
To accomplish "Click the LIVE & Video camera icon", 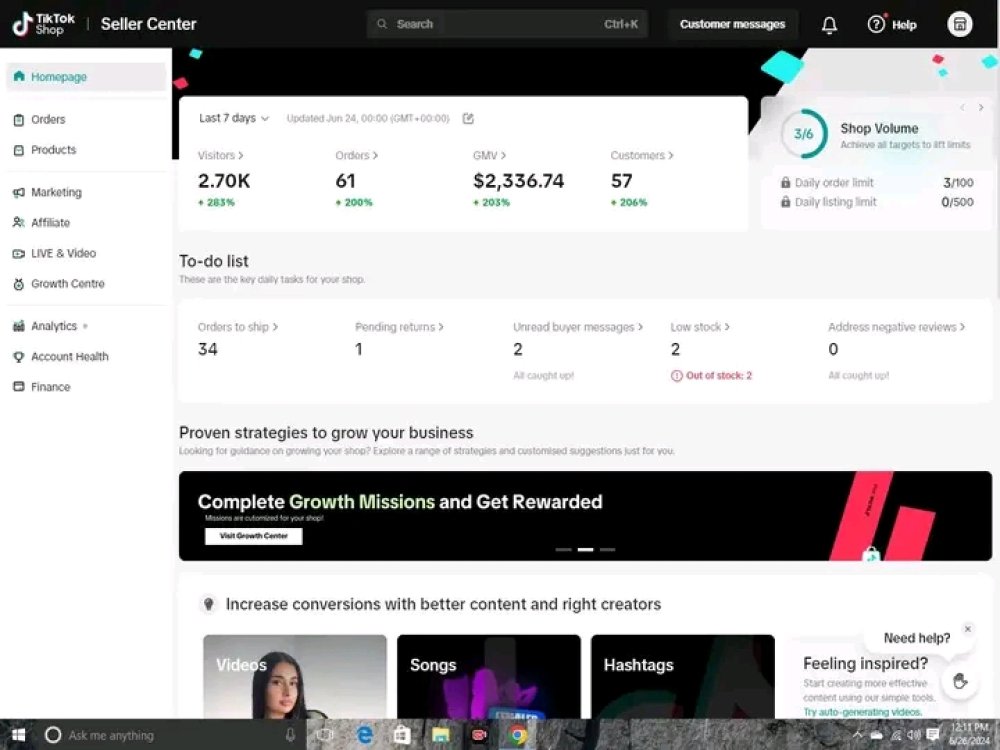I will 18,254.
